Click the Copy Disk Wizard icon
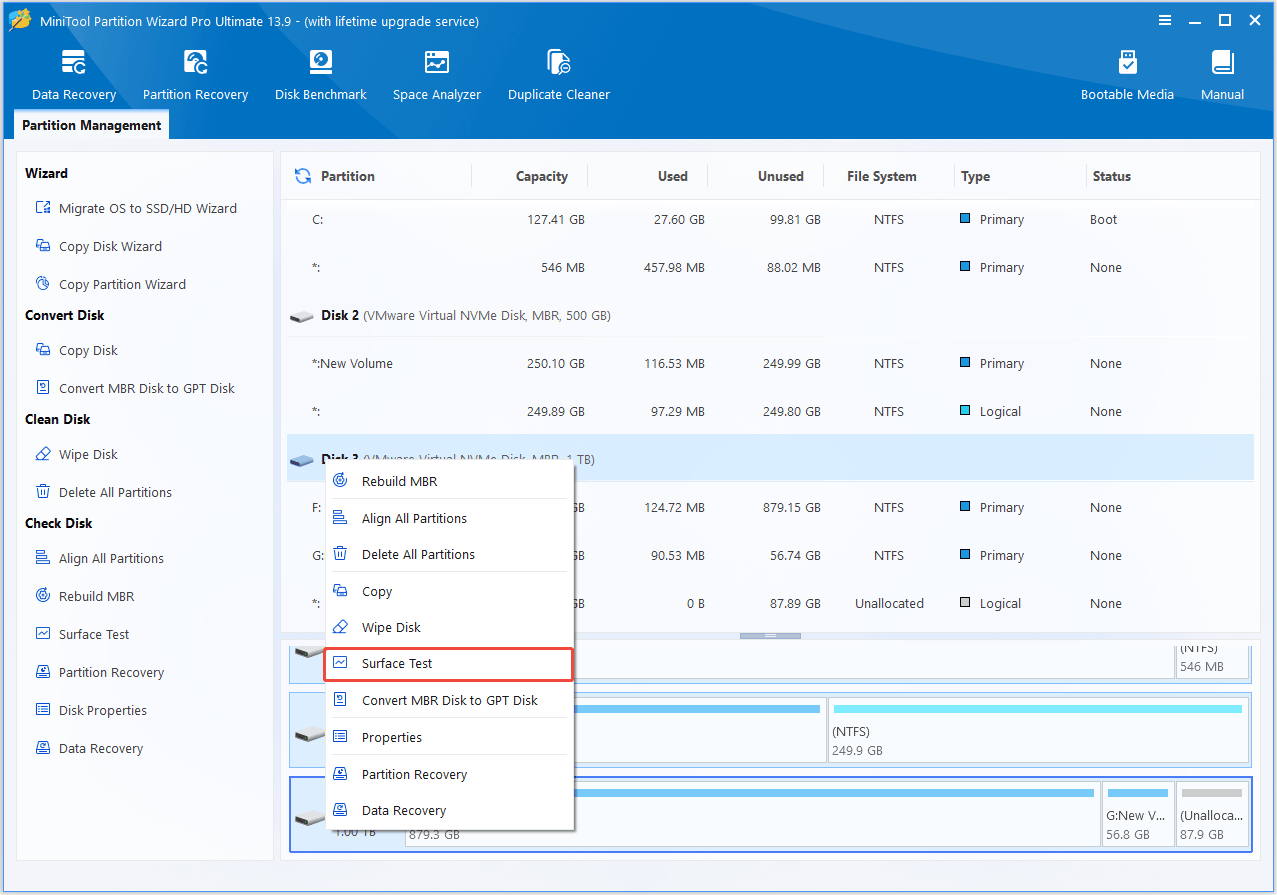 pos(43,246)
